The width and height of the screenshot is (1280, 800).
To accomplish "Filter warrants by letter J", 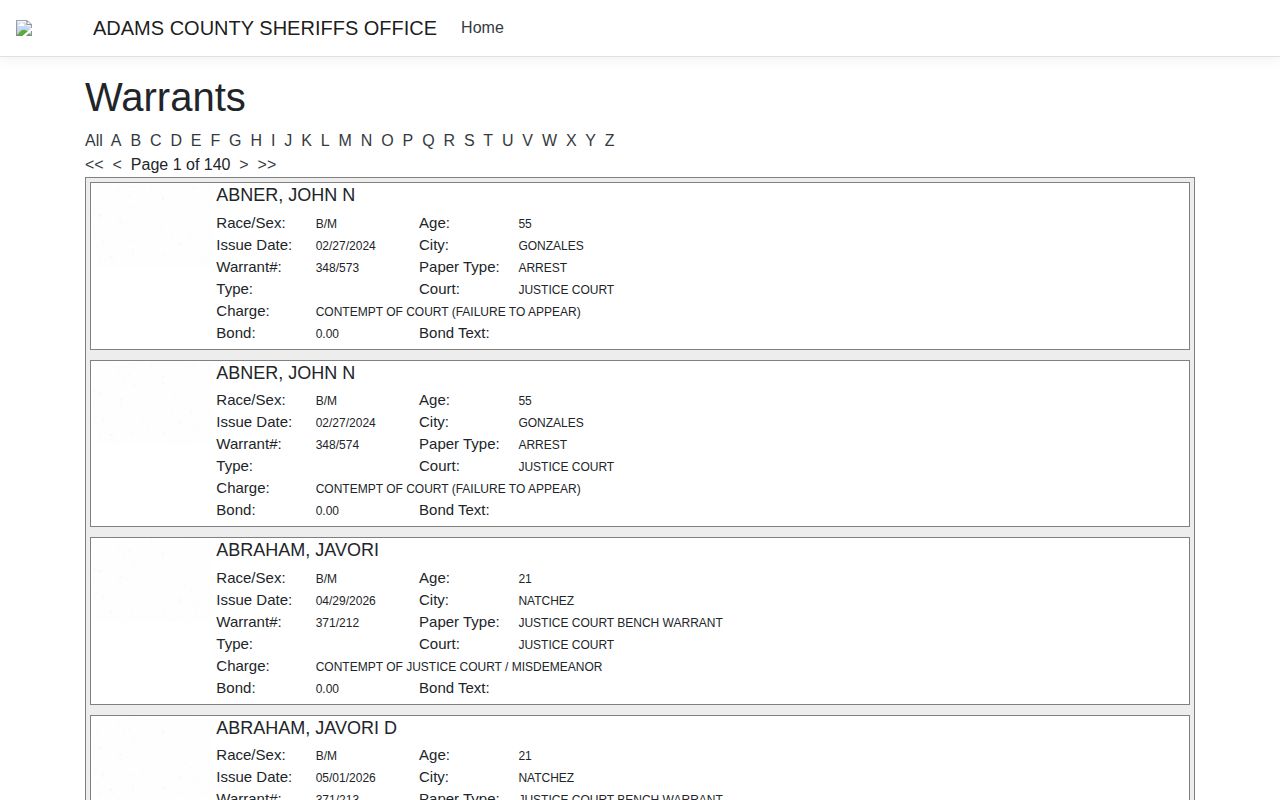I will coord(288,141).
